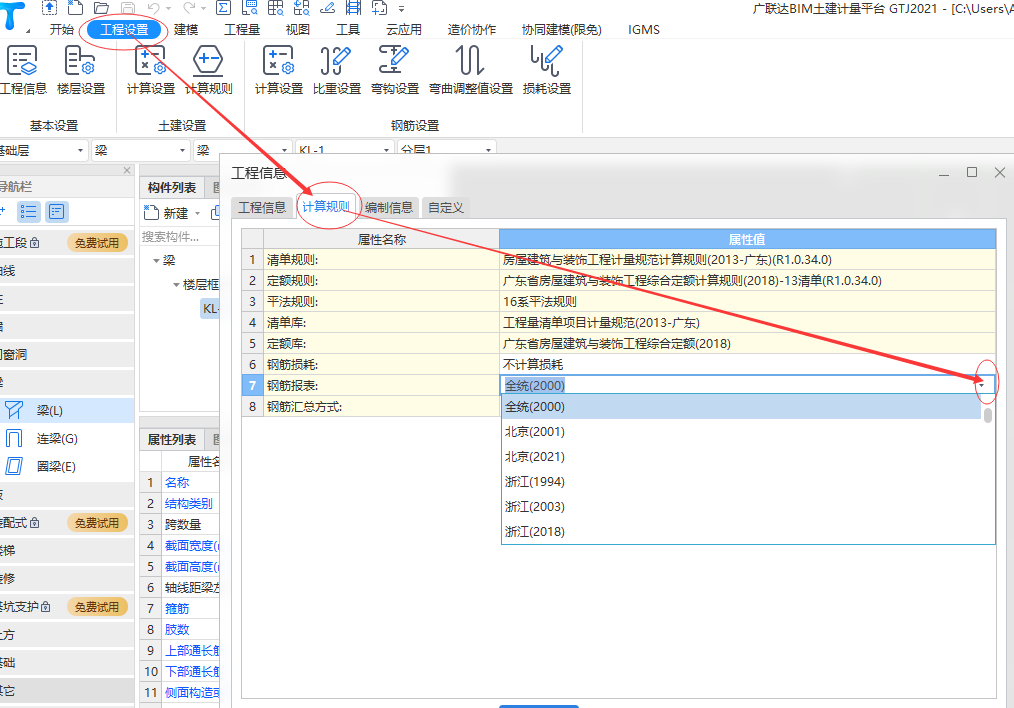The image size is (1014, 708).
Task: Switch to the 编制信息 tab
Action: (389, 208)
